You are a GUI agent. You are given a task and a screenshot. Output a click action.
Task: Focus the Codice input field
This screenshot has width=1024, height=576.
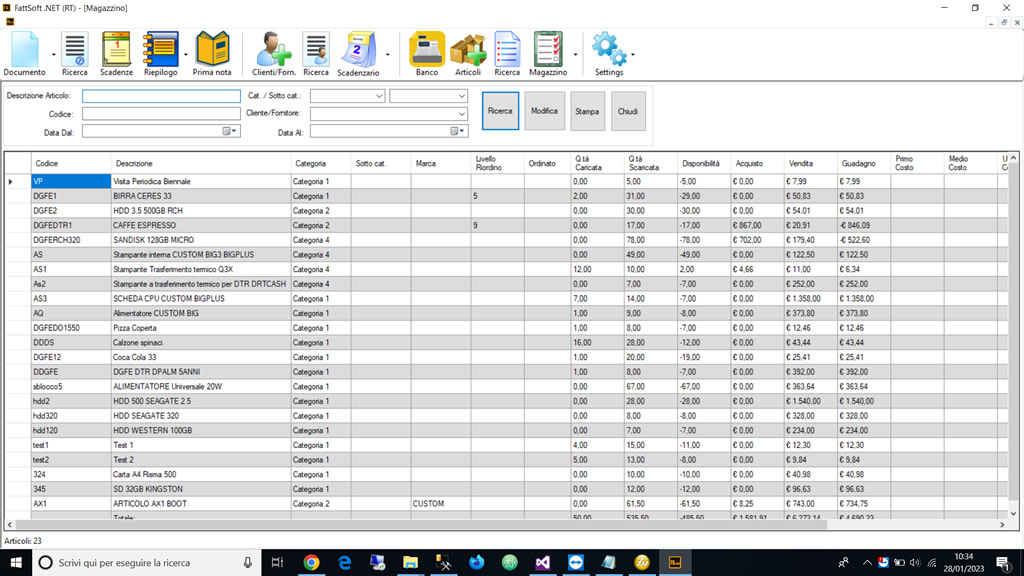(x=161, y=114)
